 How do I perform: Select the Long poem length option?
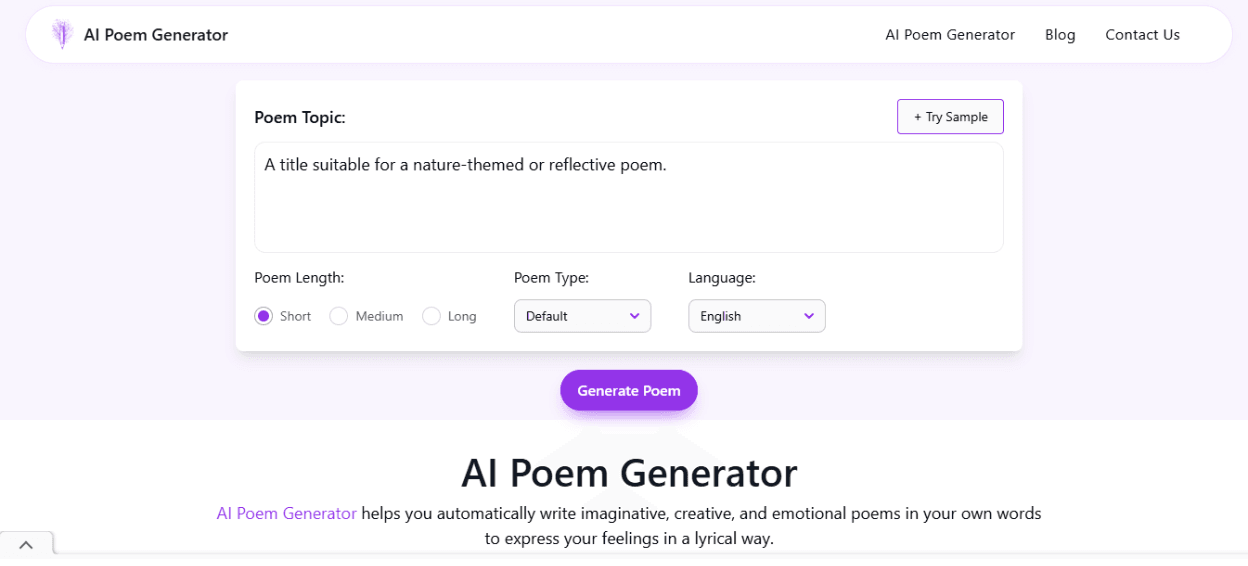tap(432, 316)
